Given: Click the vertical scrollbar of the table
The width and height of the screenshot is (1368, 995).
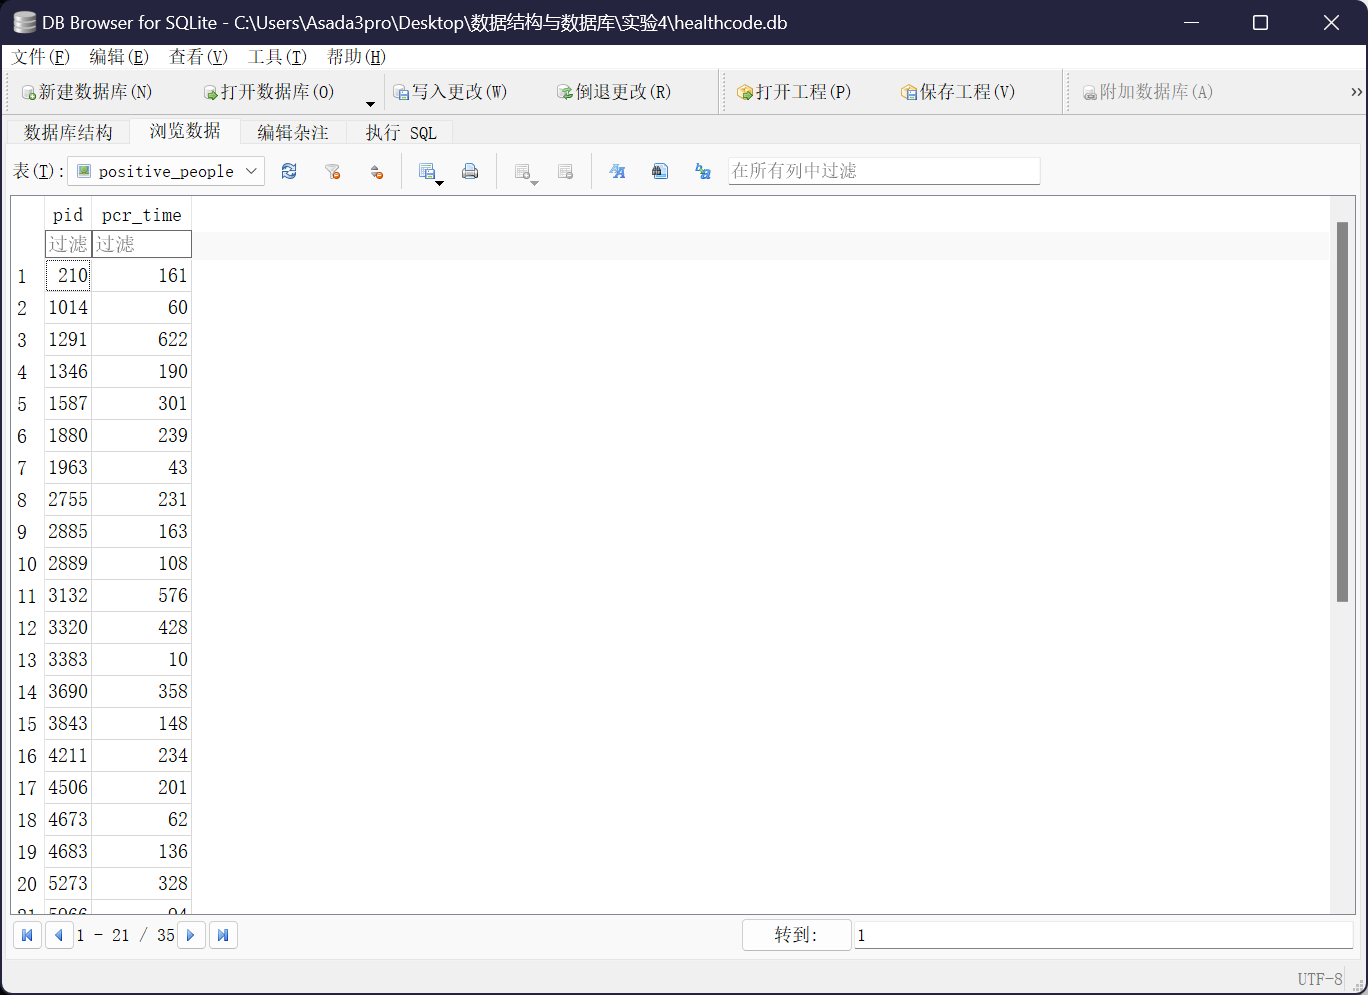Looking at the screenshot, I should click(x=1342, y=412).
